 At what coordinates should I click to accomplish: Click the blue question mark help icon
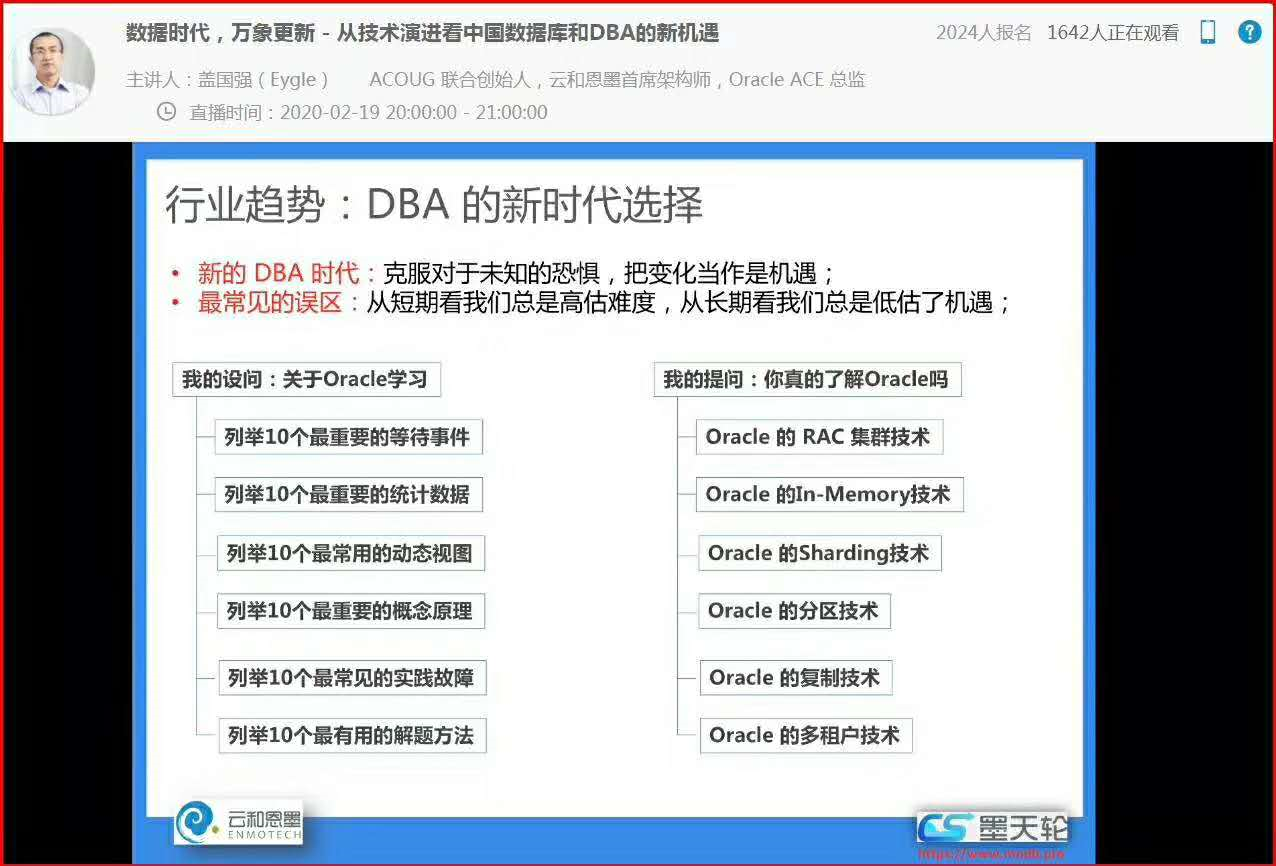pos(1249,32)
